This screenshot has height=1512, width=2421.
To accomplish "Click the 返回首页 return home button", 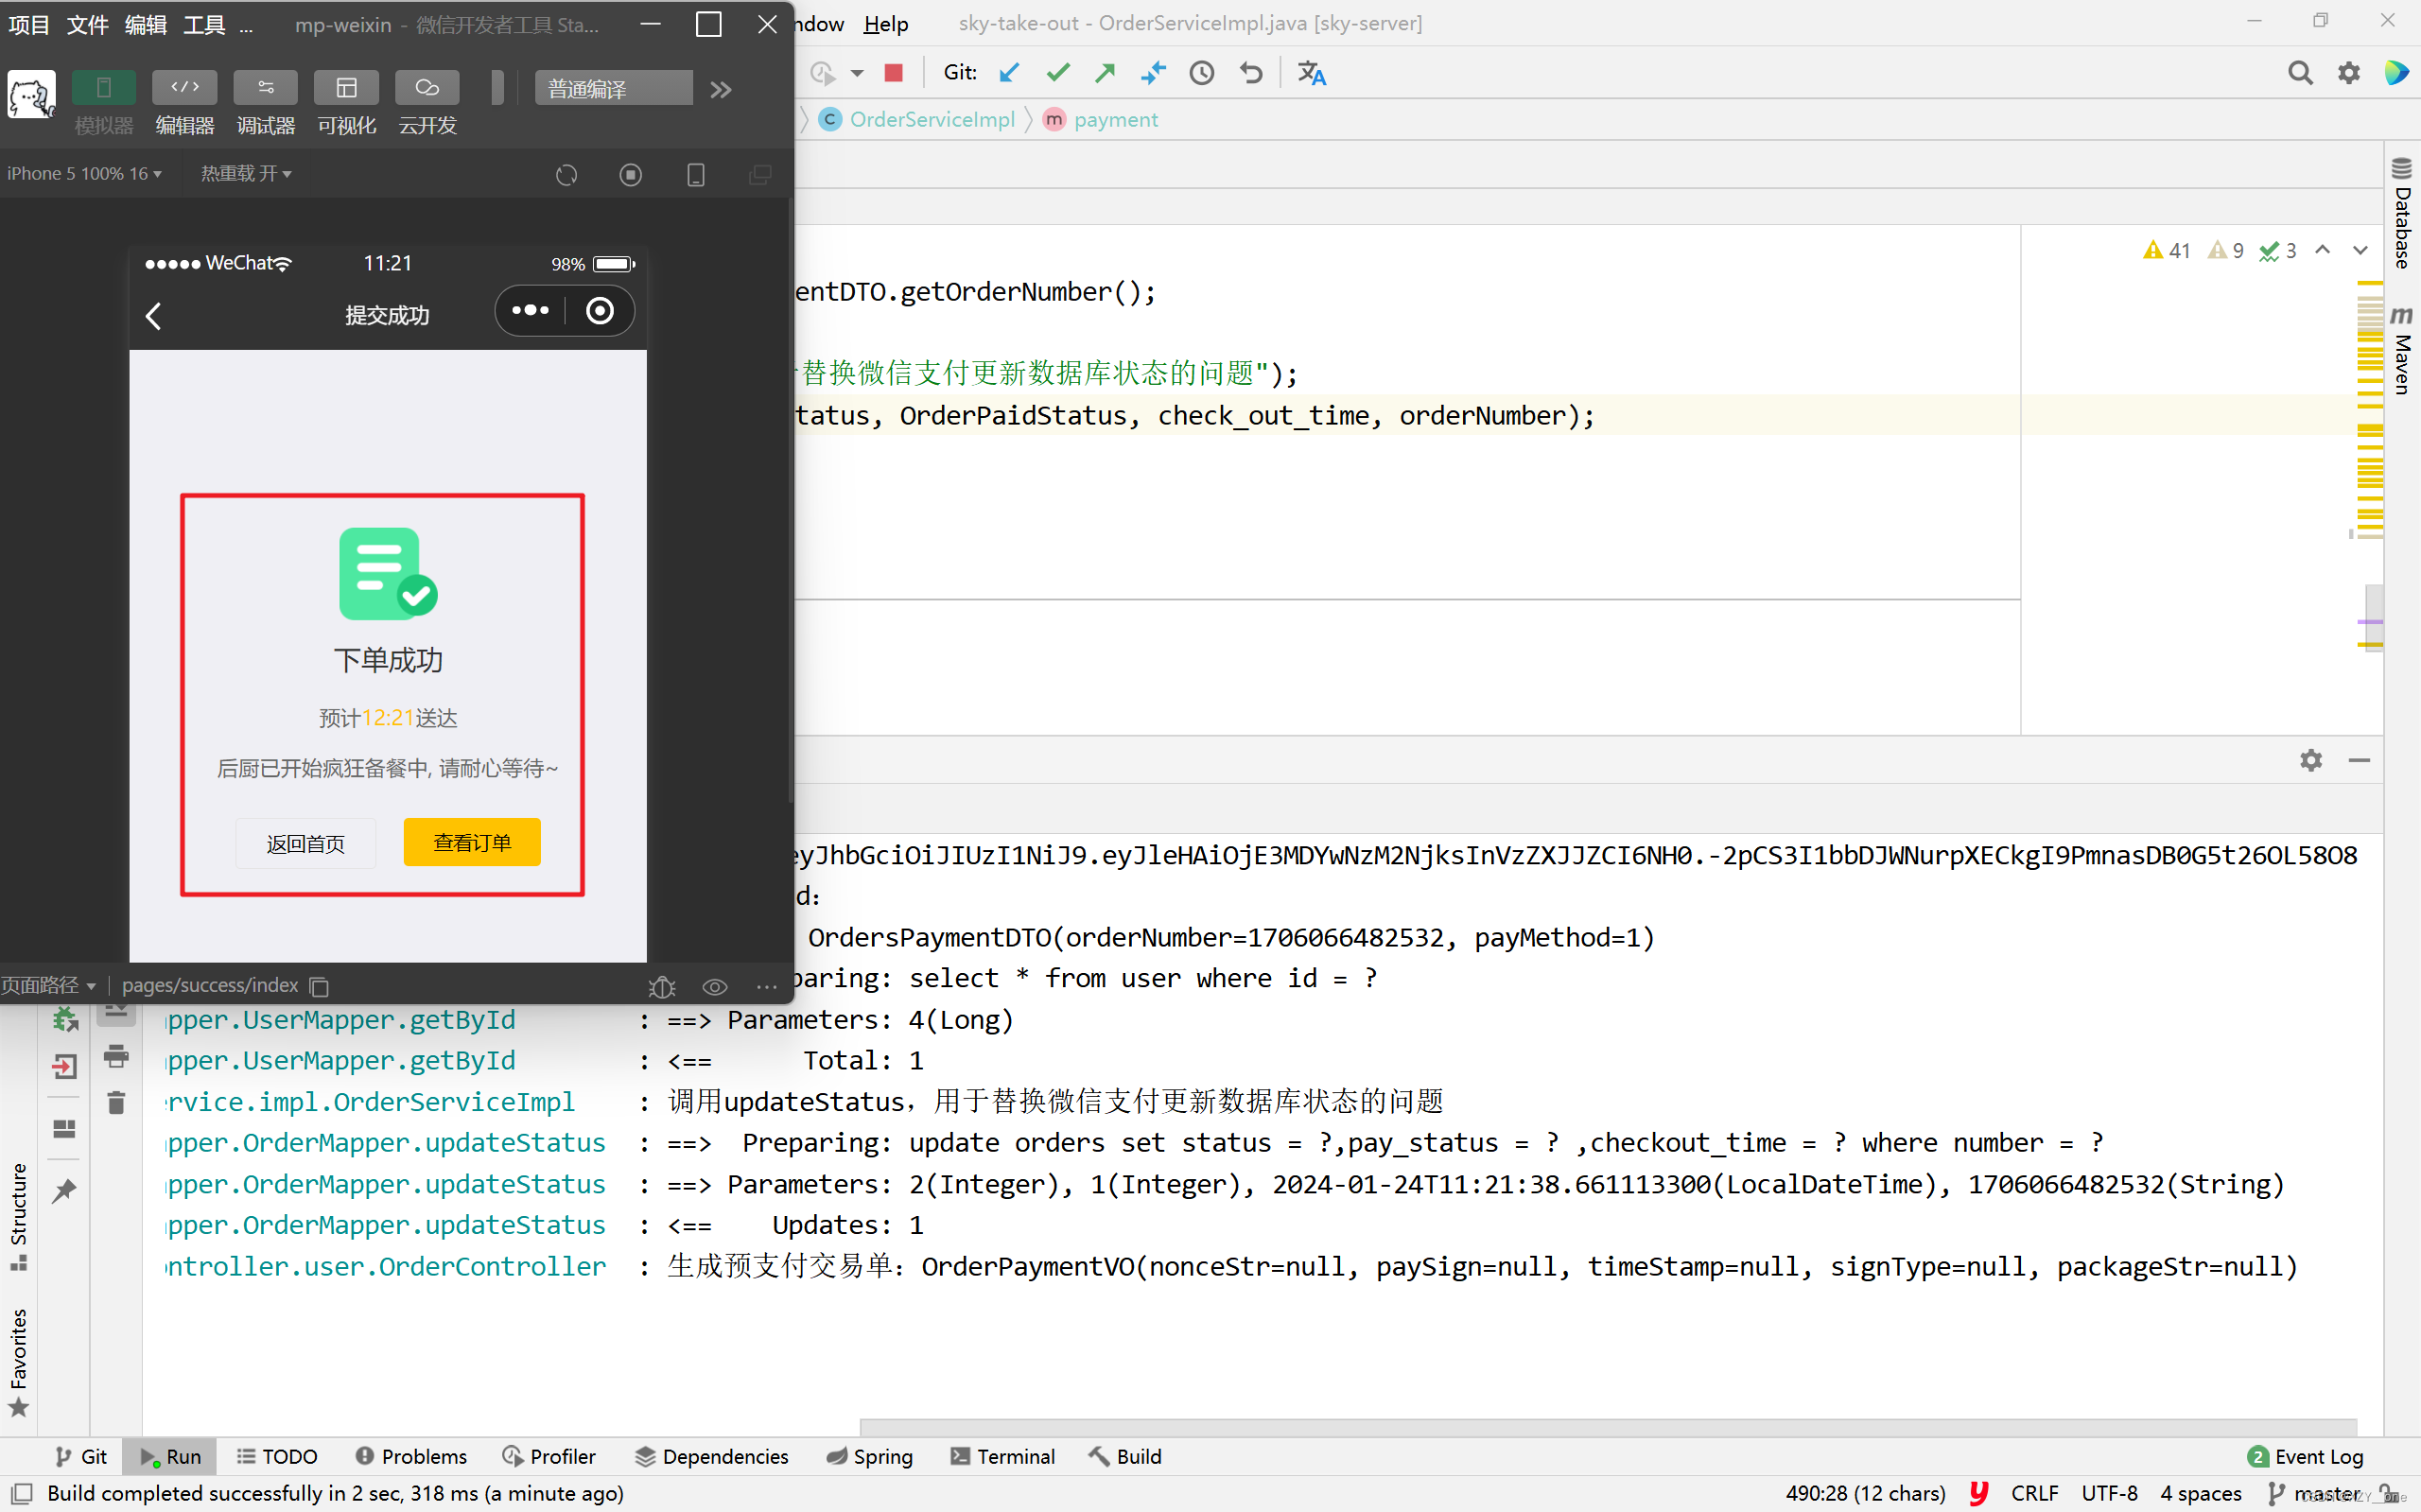I will [305, 843].
